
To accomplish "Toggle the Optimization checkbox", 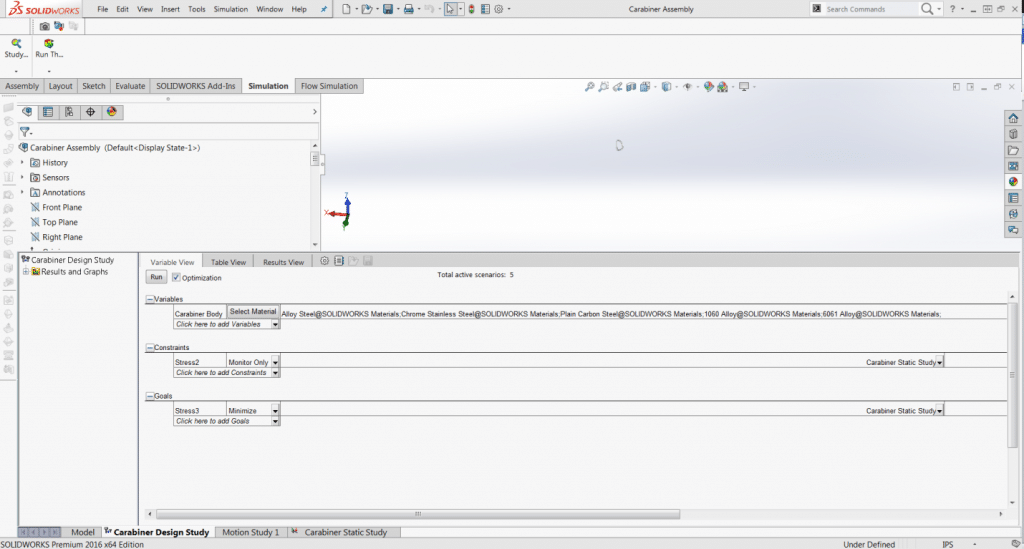I will 176,277.
